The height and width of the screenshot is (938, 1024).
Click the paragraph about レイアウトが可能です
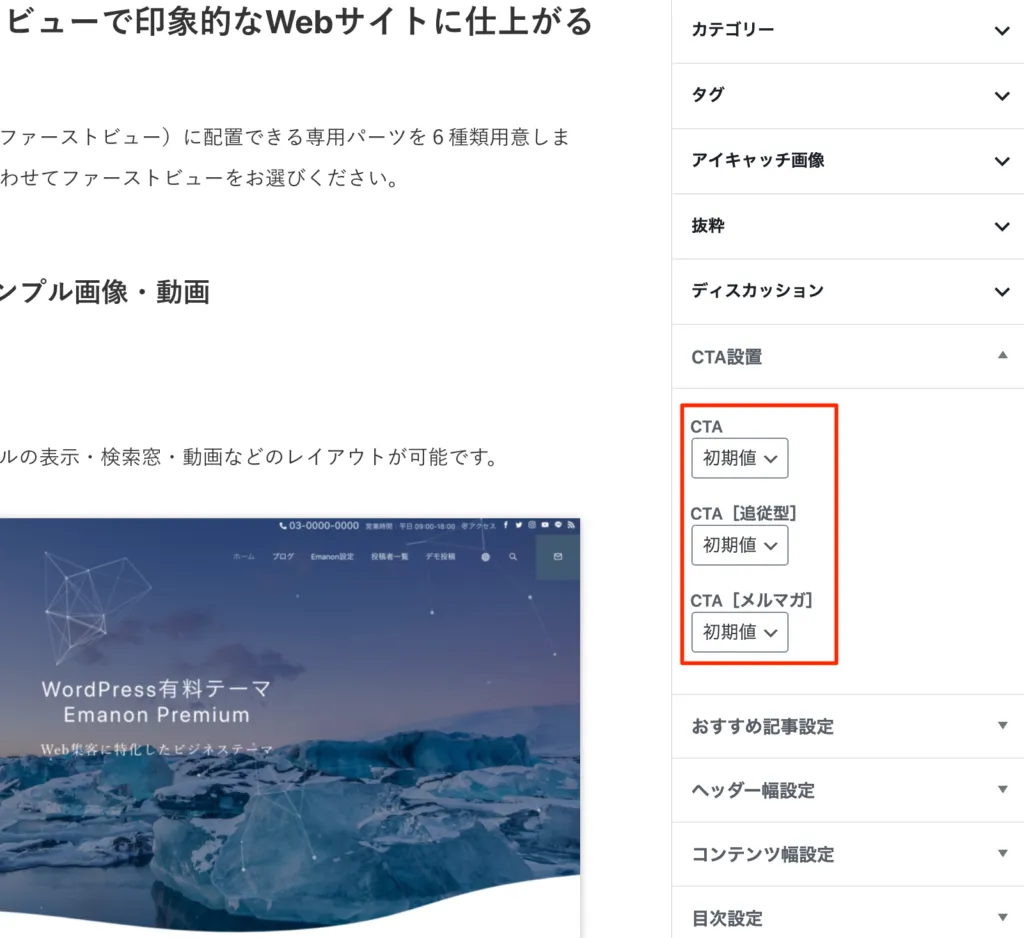(249, 457)
